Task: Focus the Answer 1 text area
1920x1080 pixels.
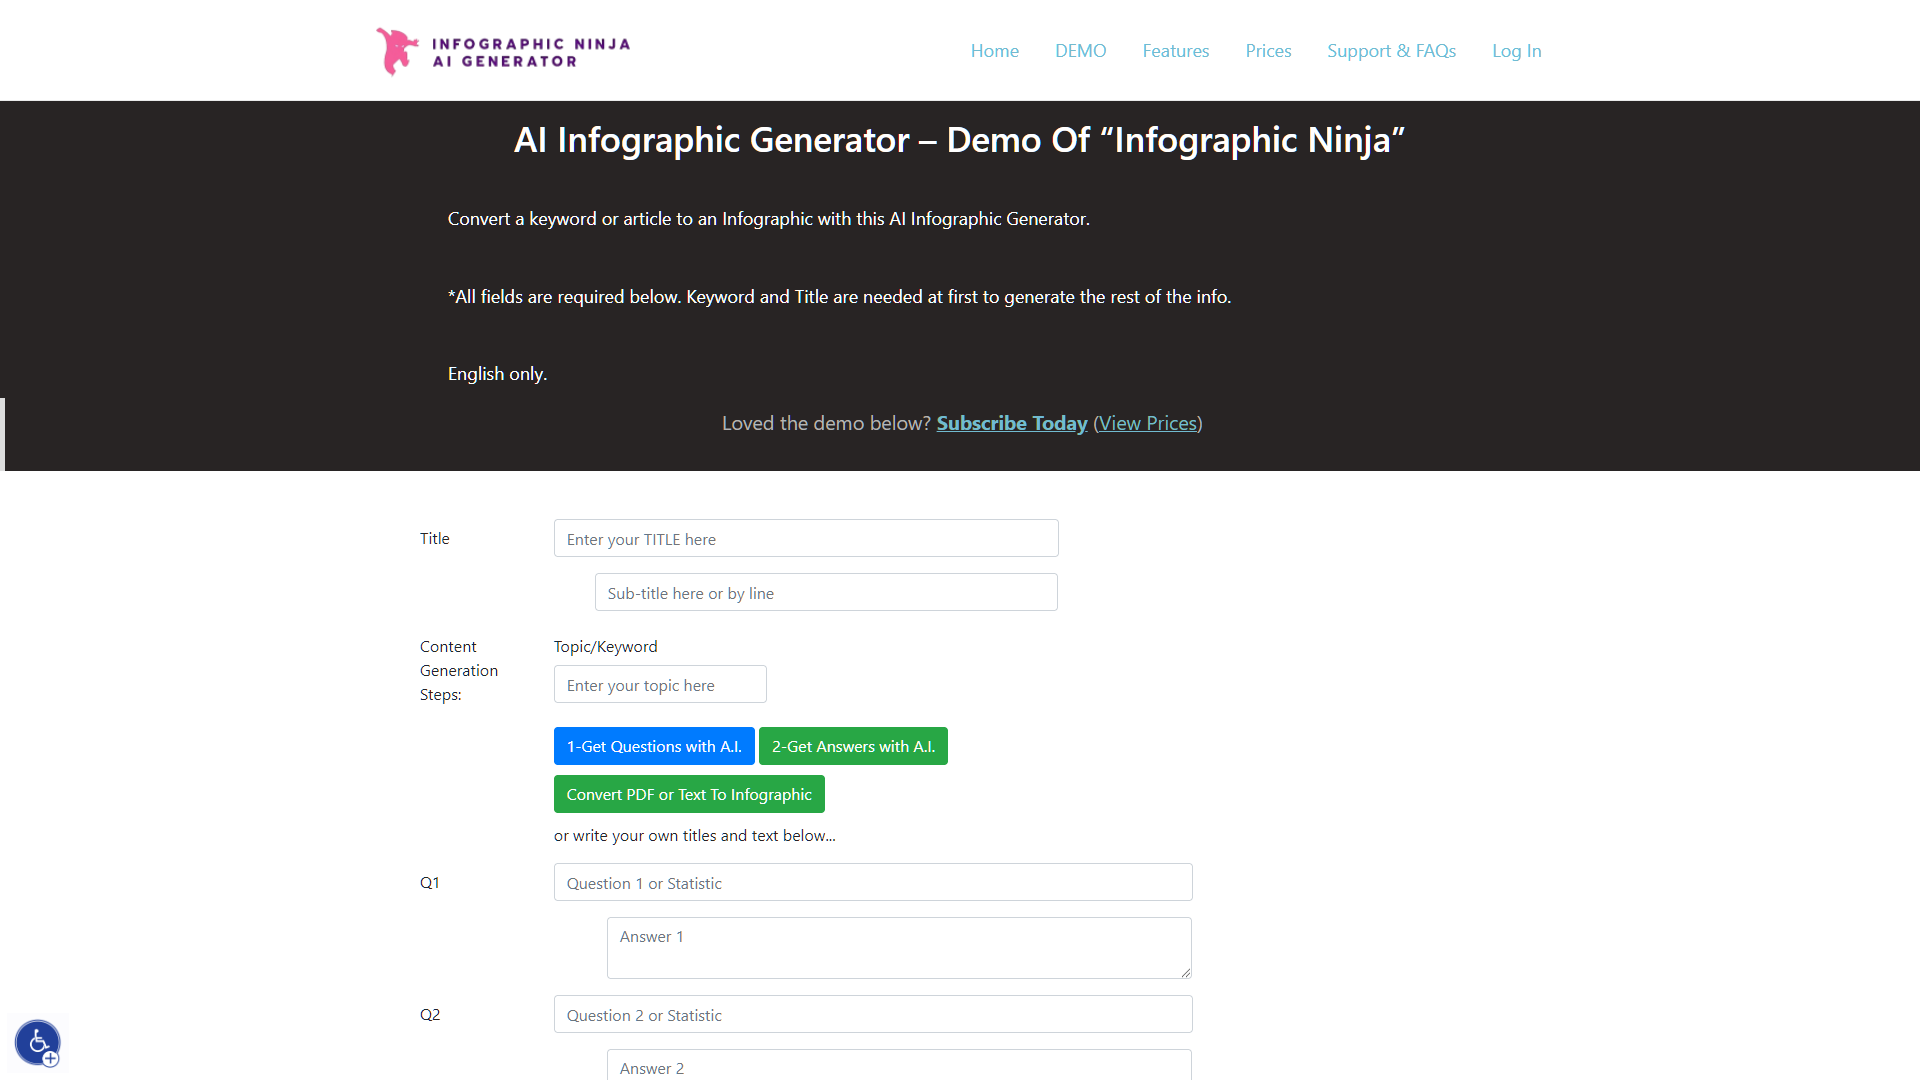Action: 898,947
